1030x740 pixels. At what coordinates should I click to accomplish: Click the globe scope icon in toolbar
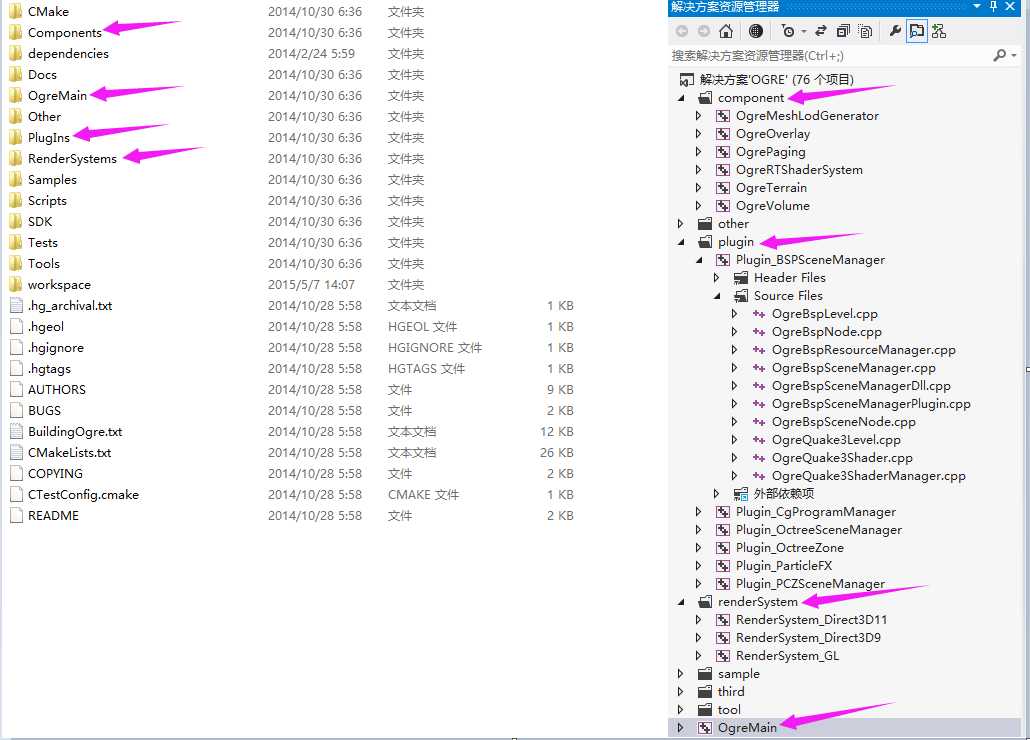pos(756,31)
